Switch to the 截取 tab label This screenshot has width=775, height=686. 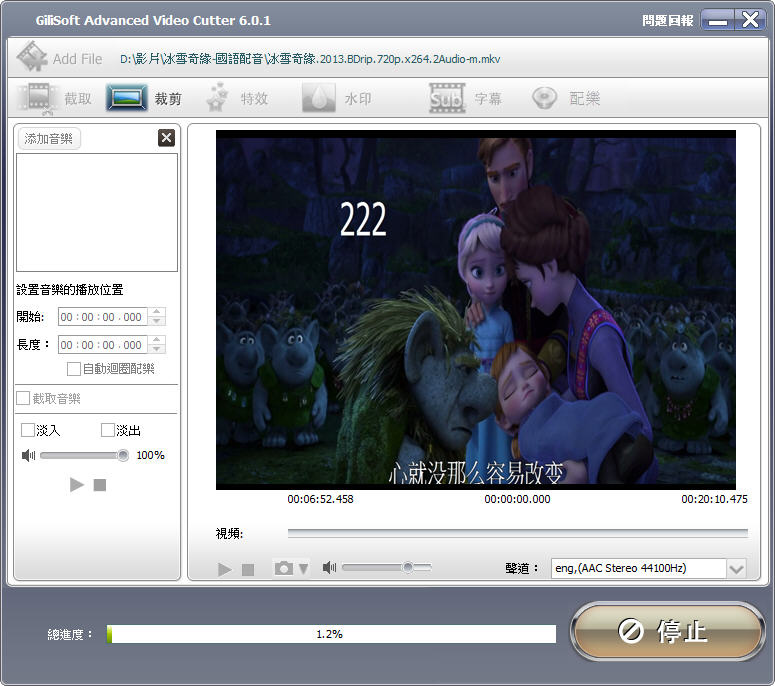click(x=78, y=99)
